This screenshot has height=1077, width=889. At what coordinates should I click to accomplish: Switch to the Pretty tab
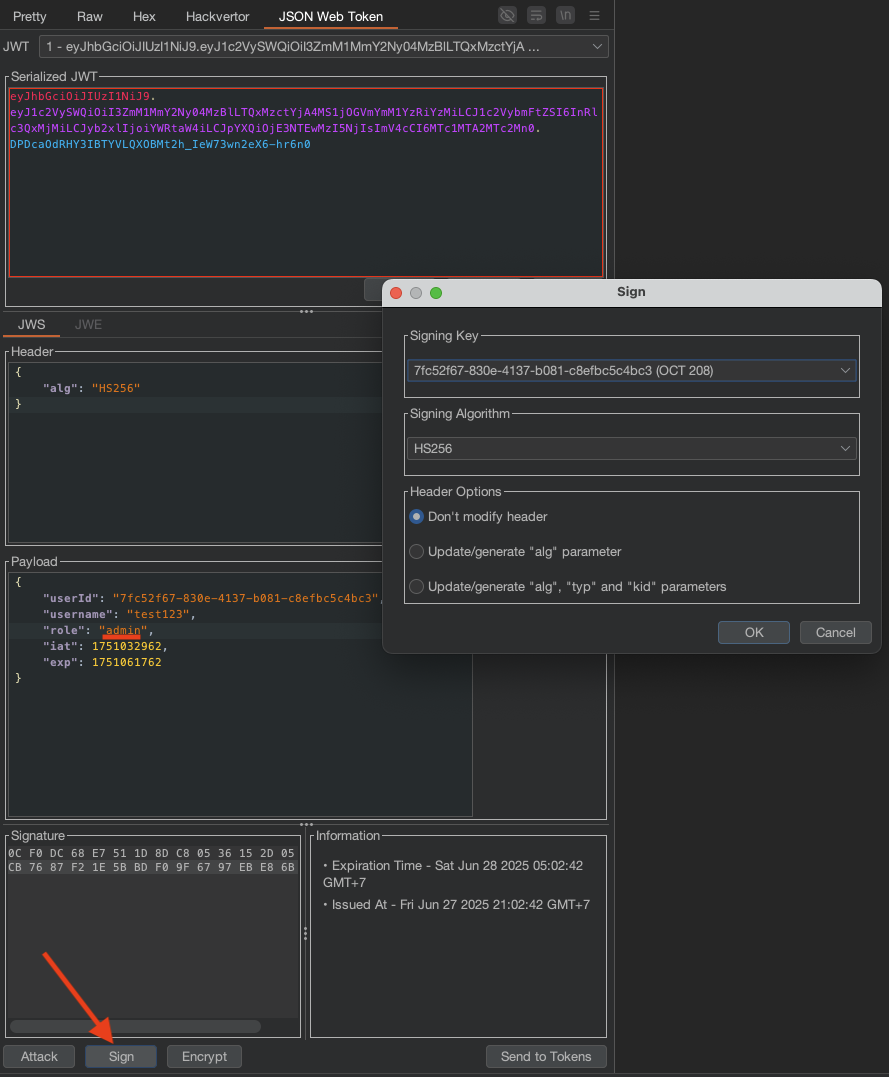(x=30, y=16)
